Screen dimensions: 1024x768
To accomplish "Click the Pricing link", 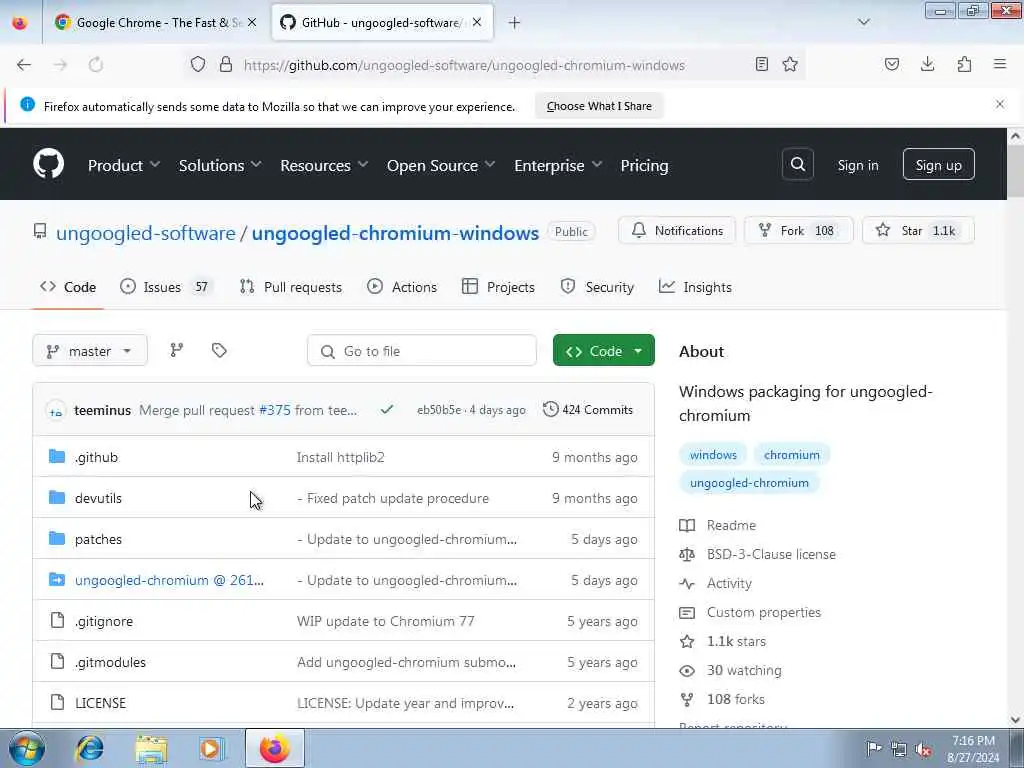I will 644,165.
